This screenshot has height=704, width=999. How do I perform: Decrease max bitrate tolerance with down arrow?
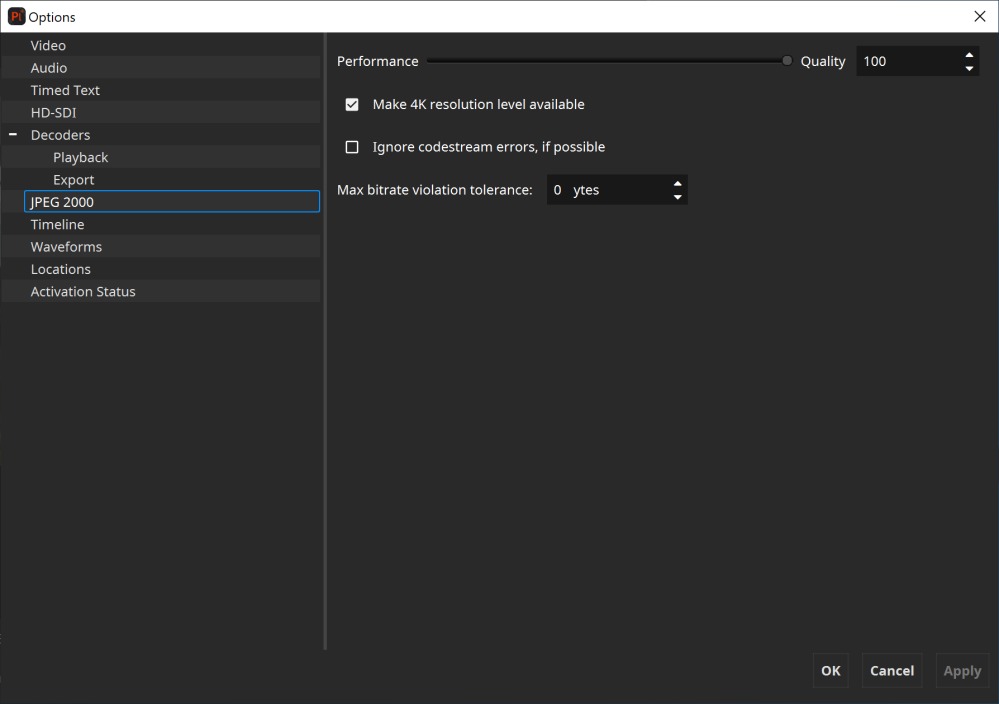677,197
